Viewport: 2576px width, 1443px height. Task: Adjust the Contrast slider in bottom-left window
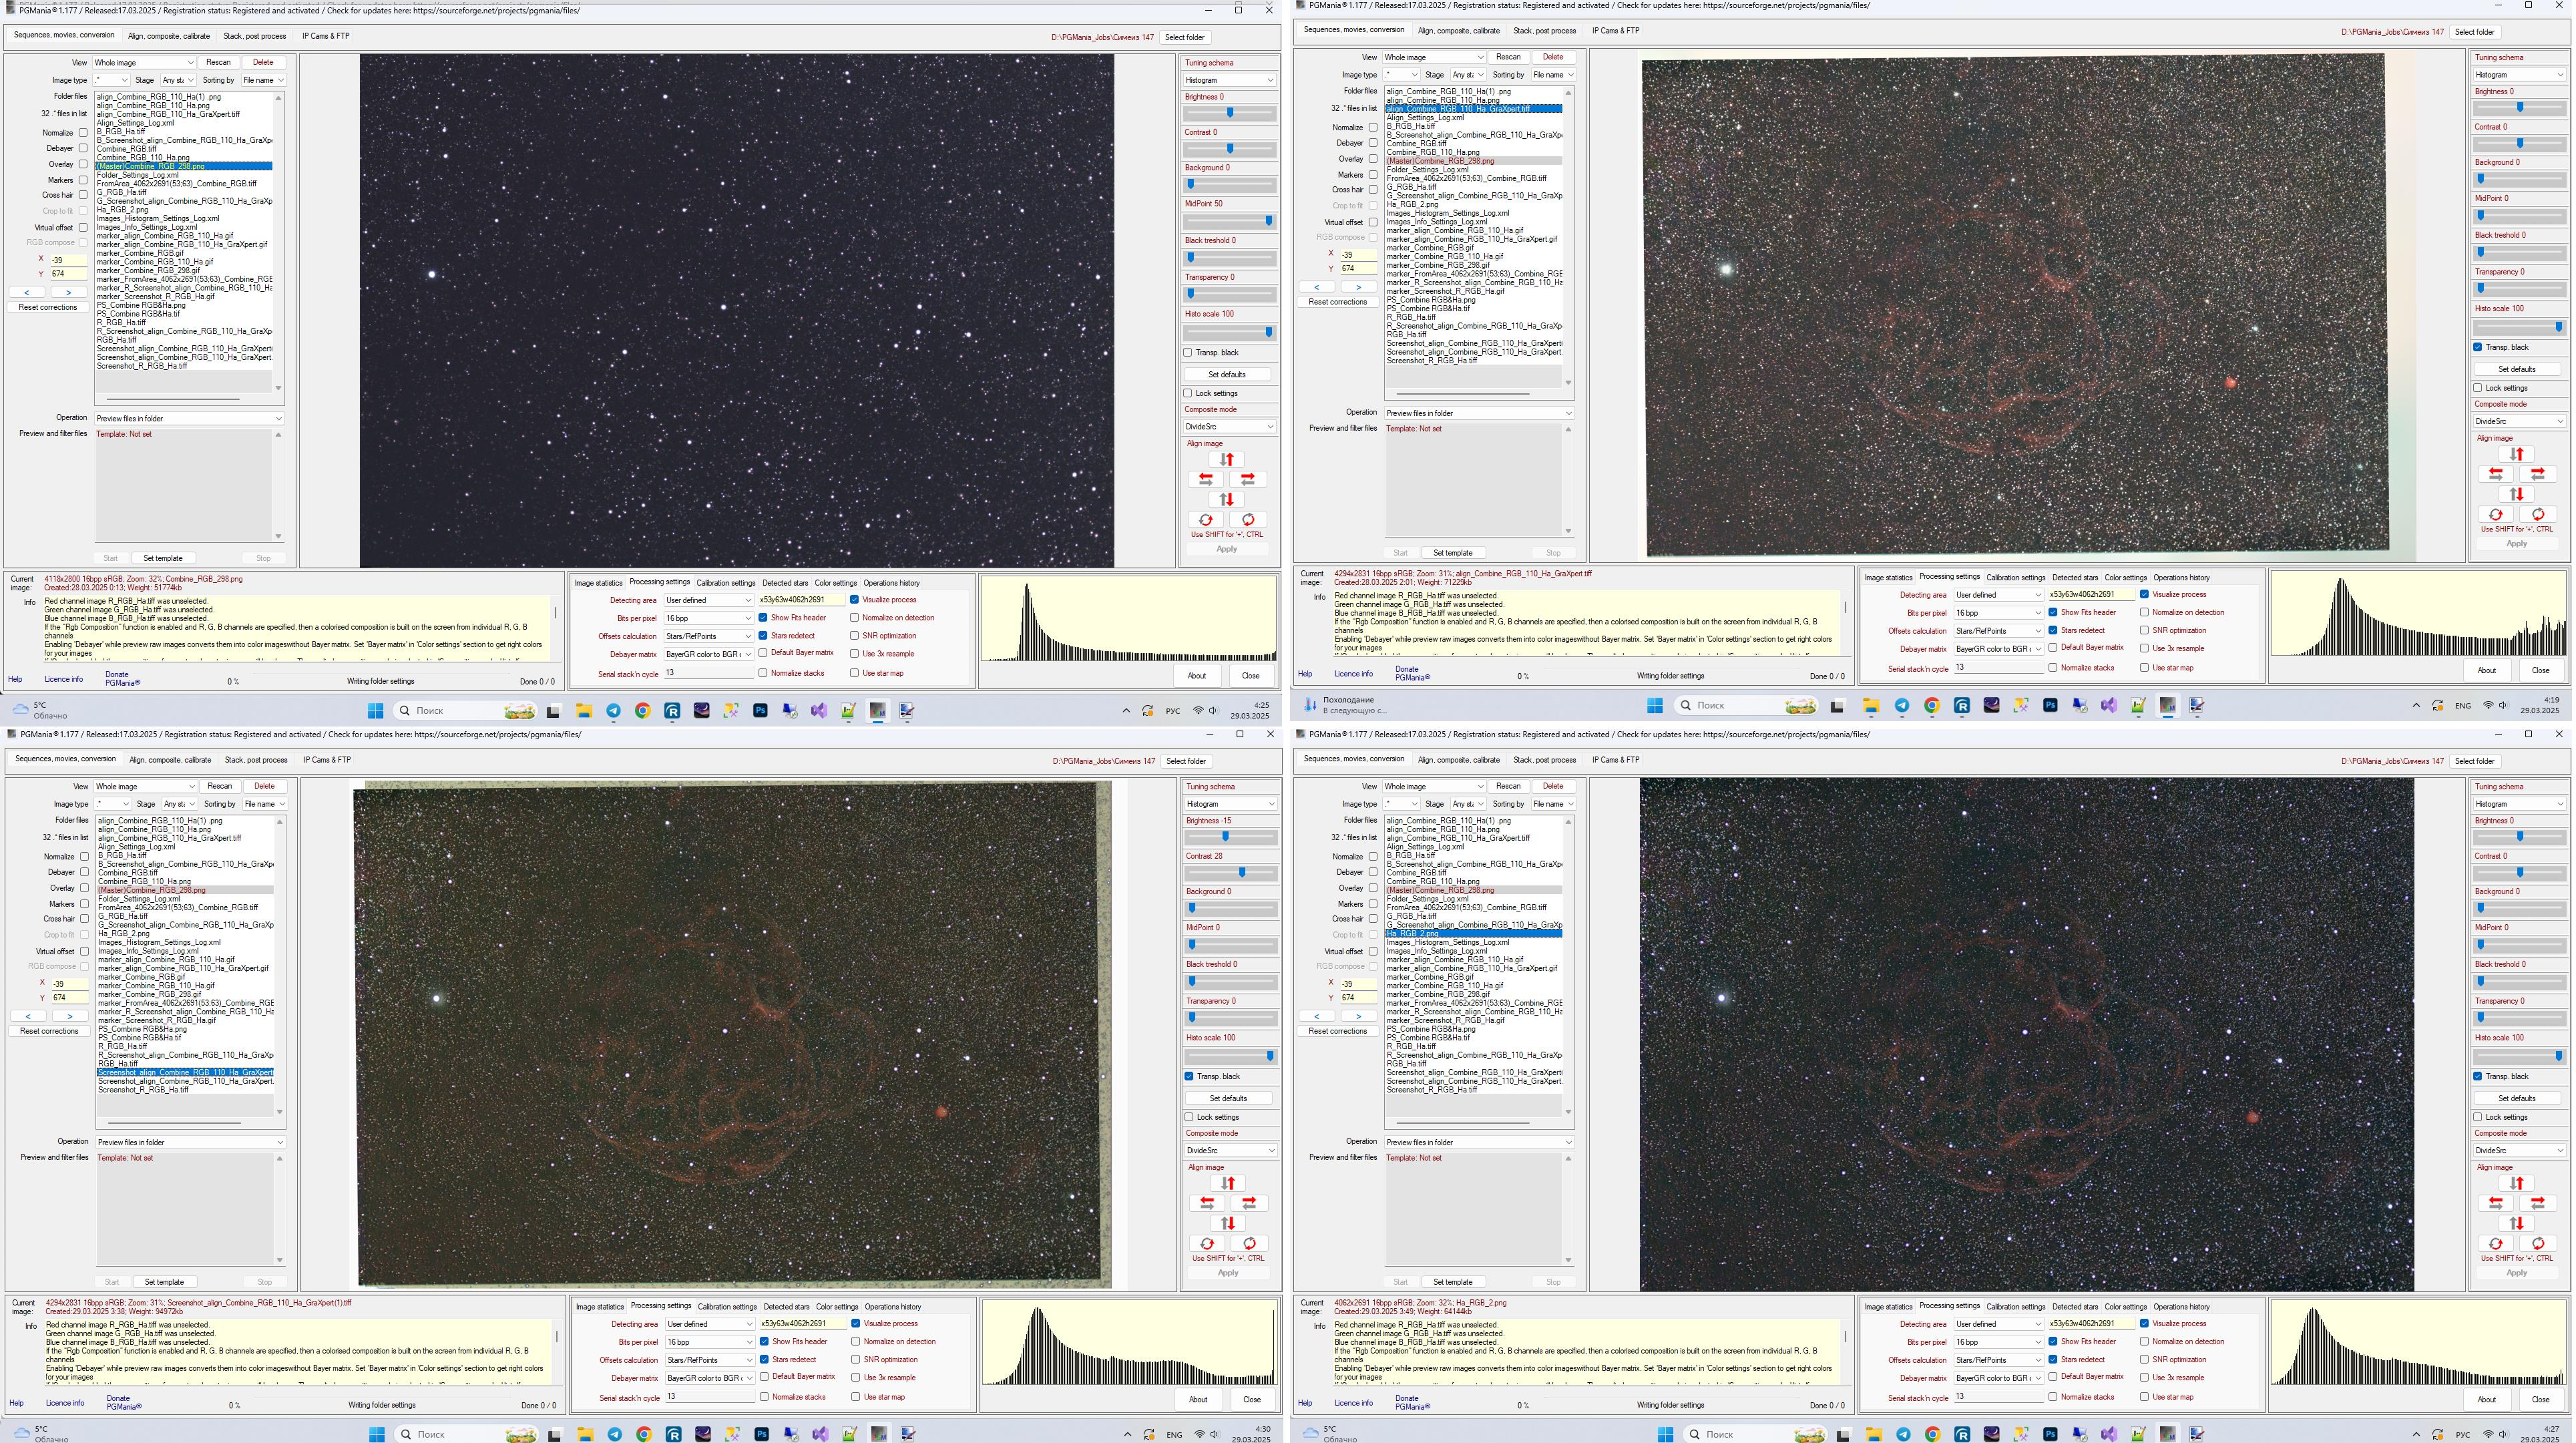click(x=1241, y=873)
